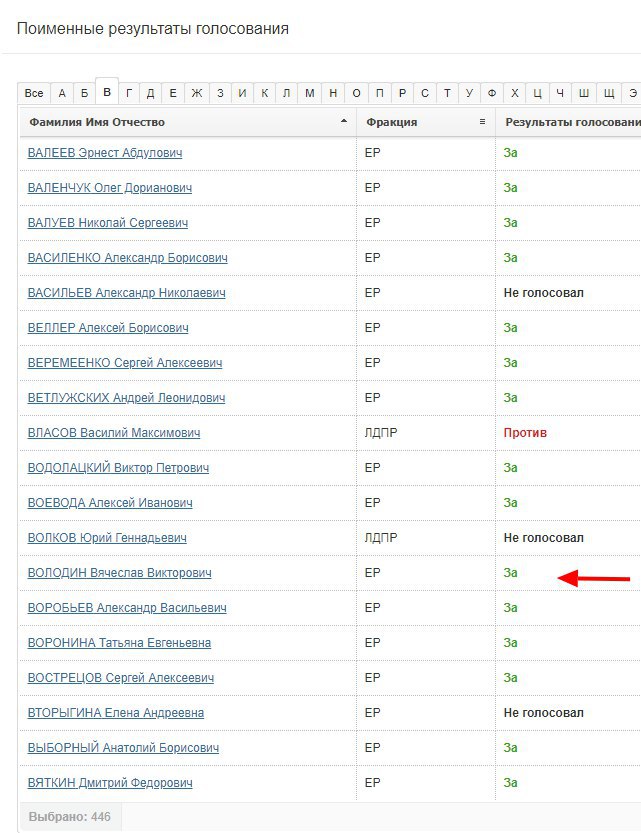Sort by name using the column arrow
The image size is (641, 833).
pyautogui.click(x=344, y=121)
